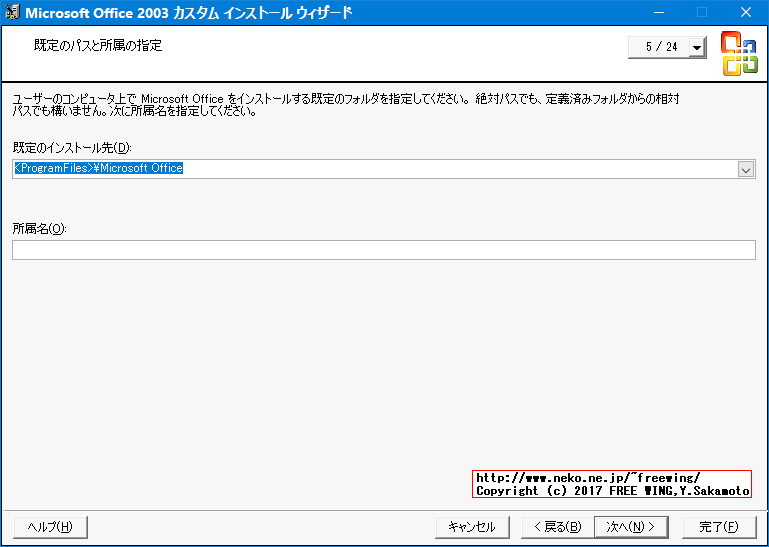Cancel the wizard with キャンセル

click(472, 527)
